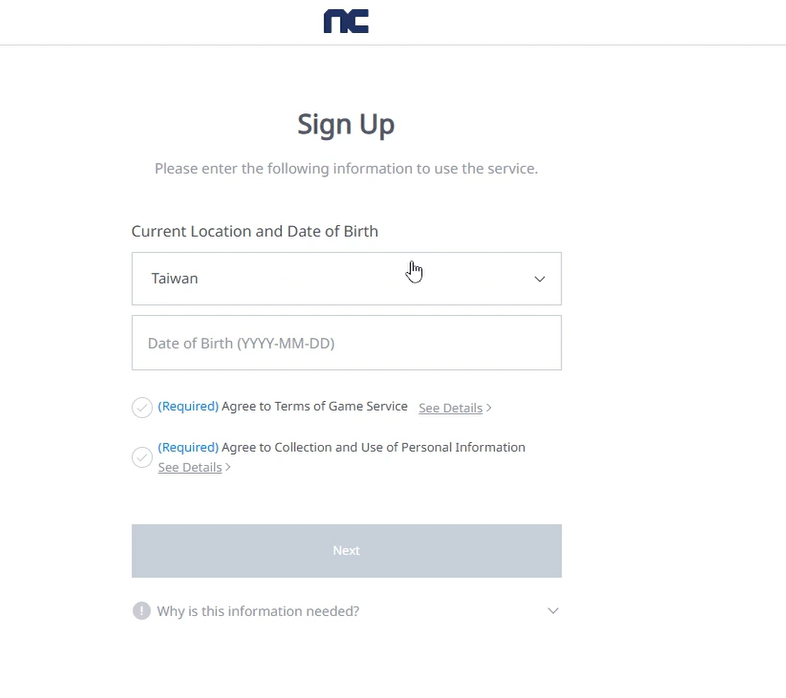
Task: Click the 'Please enter the following information' subtitle
Action: click(346, 169)
